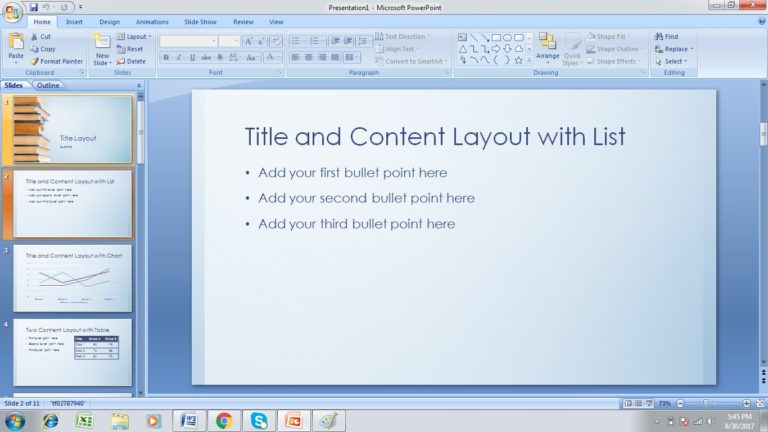Screen dimensions: 768x432
Task: Select slide 4 thumbnail with table
Action: tap(72, 352)
